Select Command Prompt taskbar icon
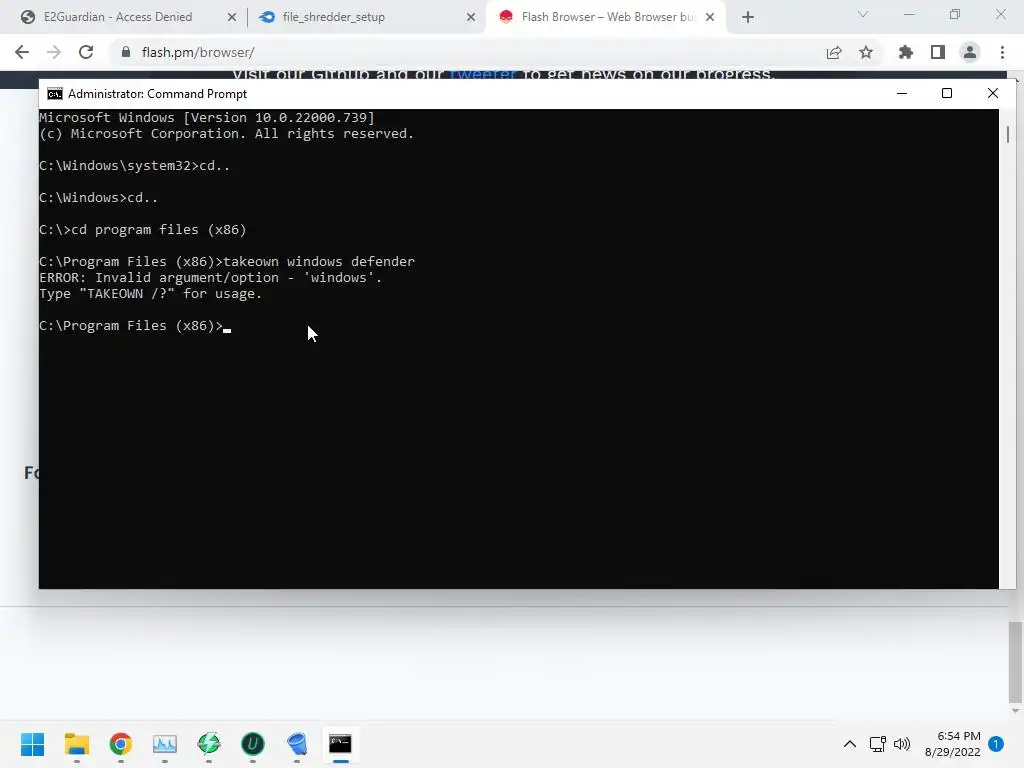The width and height of the screenshot is (1024, 768). (x=340, y=744)
